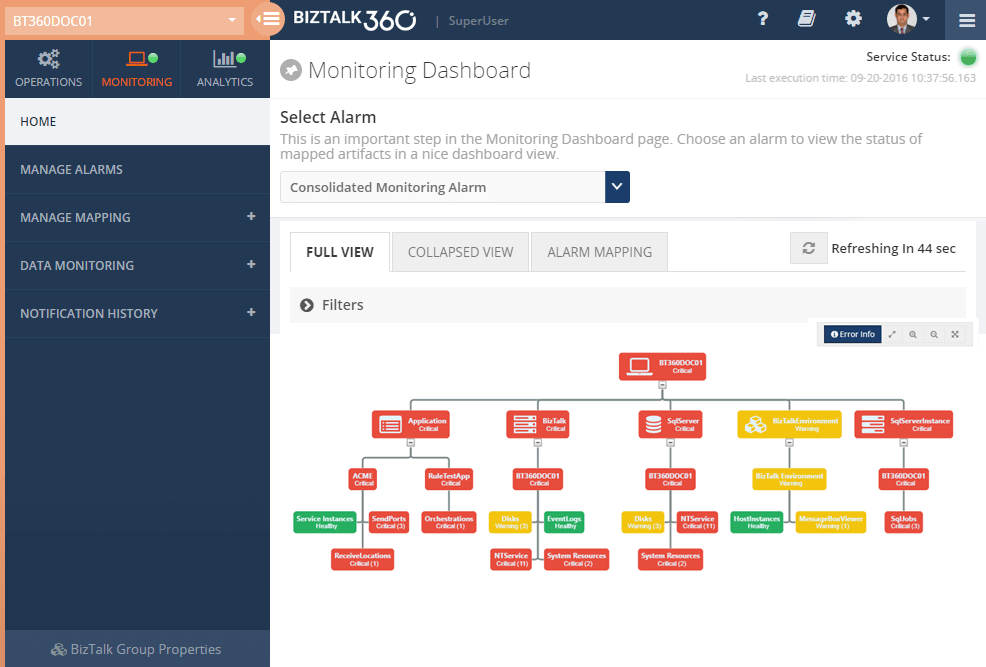
Task: Collapse the SqlServerInstance node branch
Action: pos(904,443)
